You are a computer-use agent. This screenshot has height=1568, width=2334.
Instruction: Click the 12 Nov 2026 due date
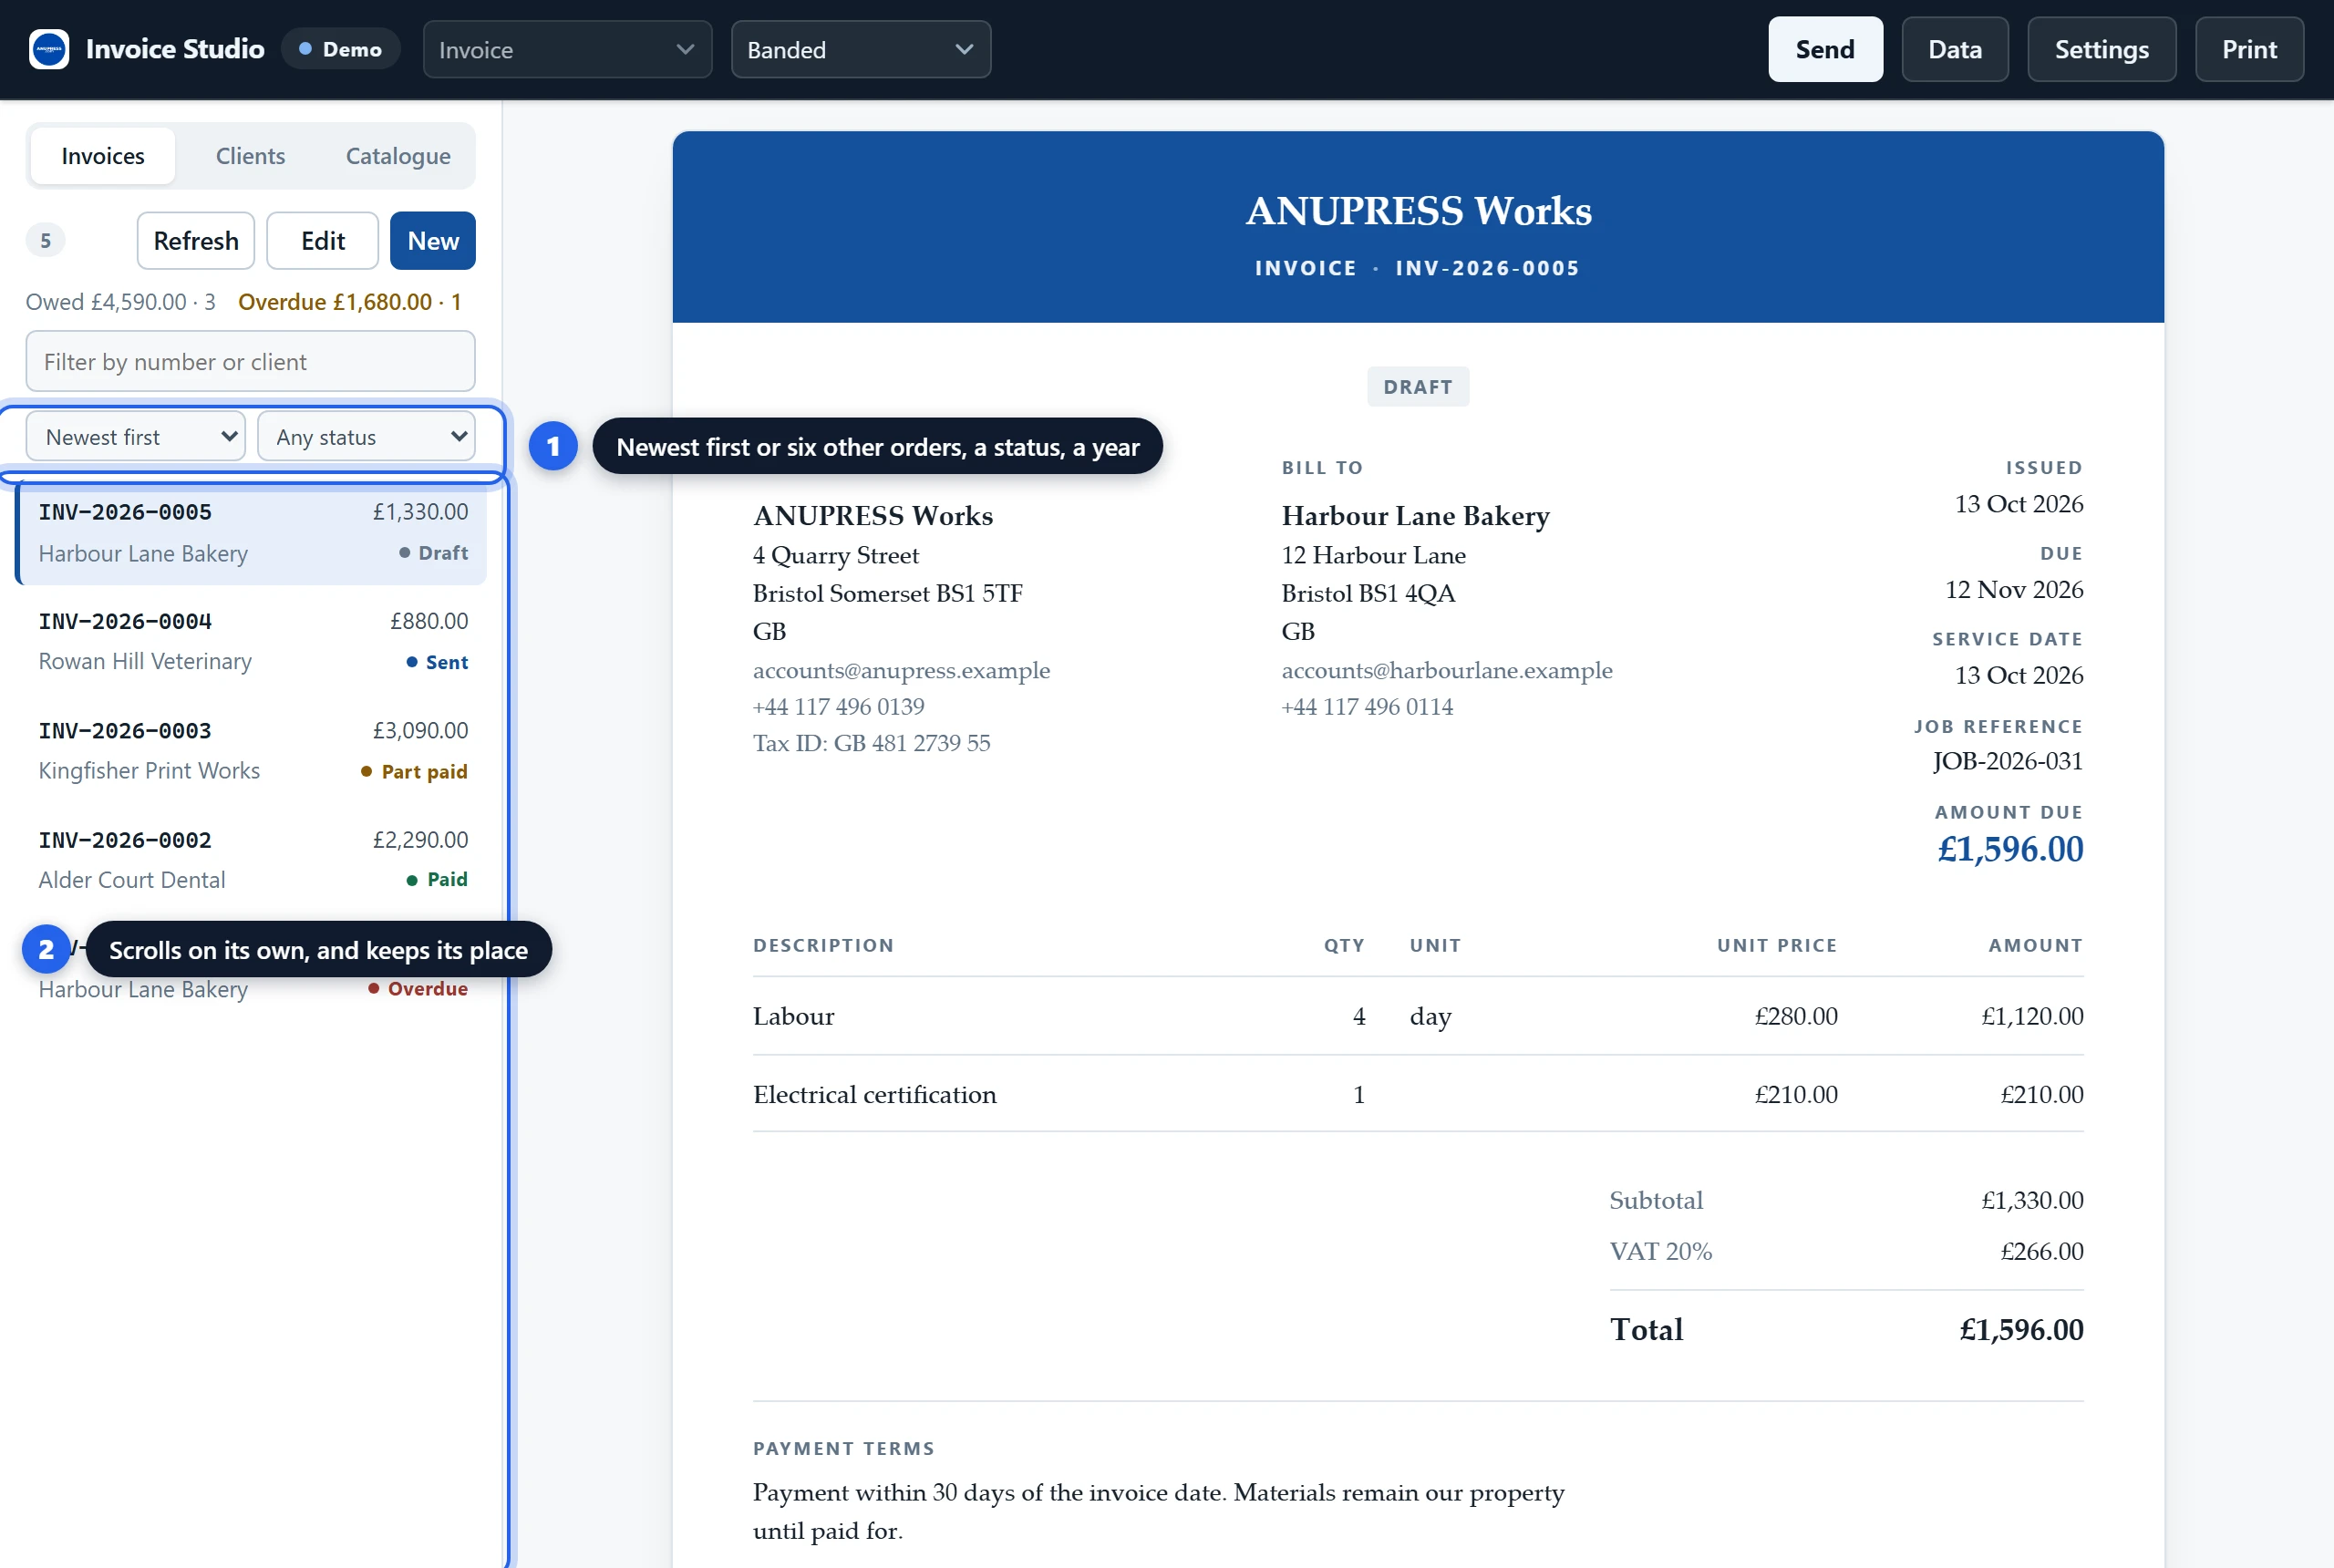(2014, 590)
